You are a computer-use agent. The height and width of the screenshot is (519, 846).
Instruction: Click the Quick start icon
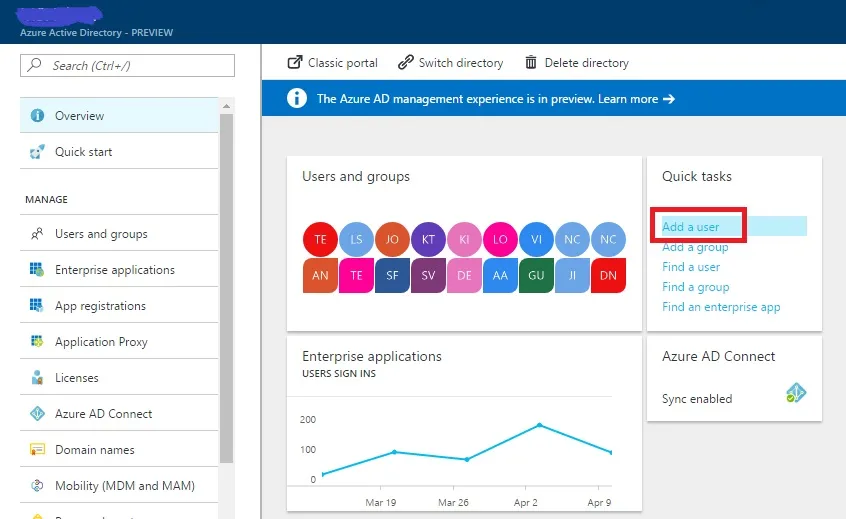point(37,152)
